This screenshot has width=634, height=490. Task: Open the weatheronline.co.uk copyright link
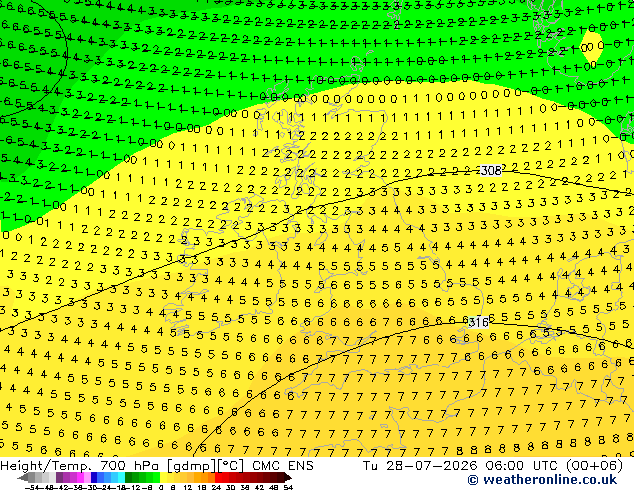click(542, 480)
